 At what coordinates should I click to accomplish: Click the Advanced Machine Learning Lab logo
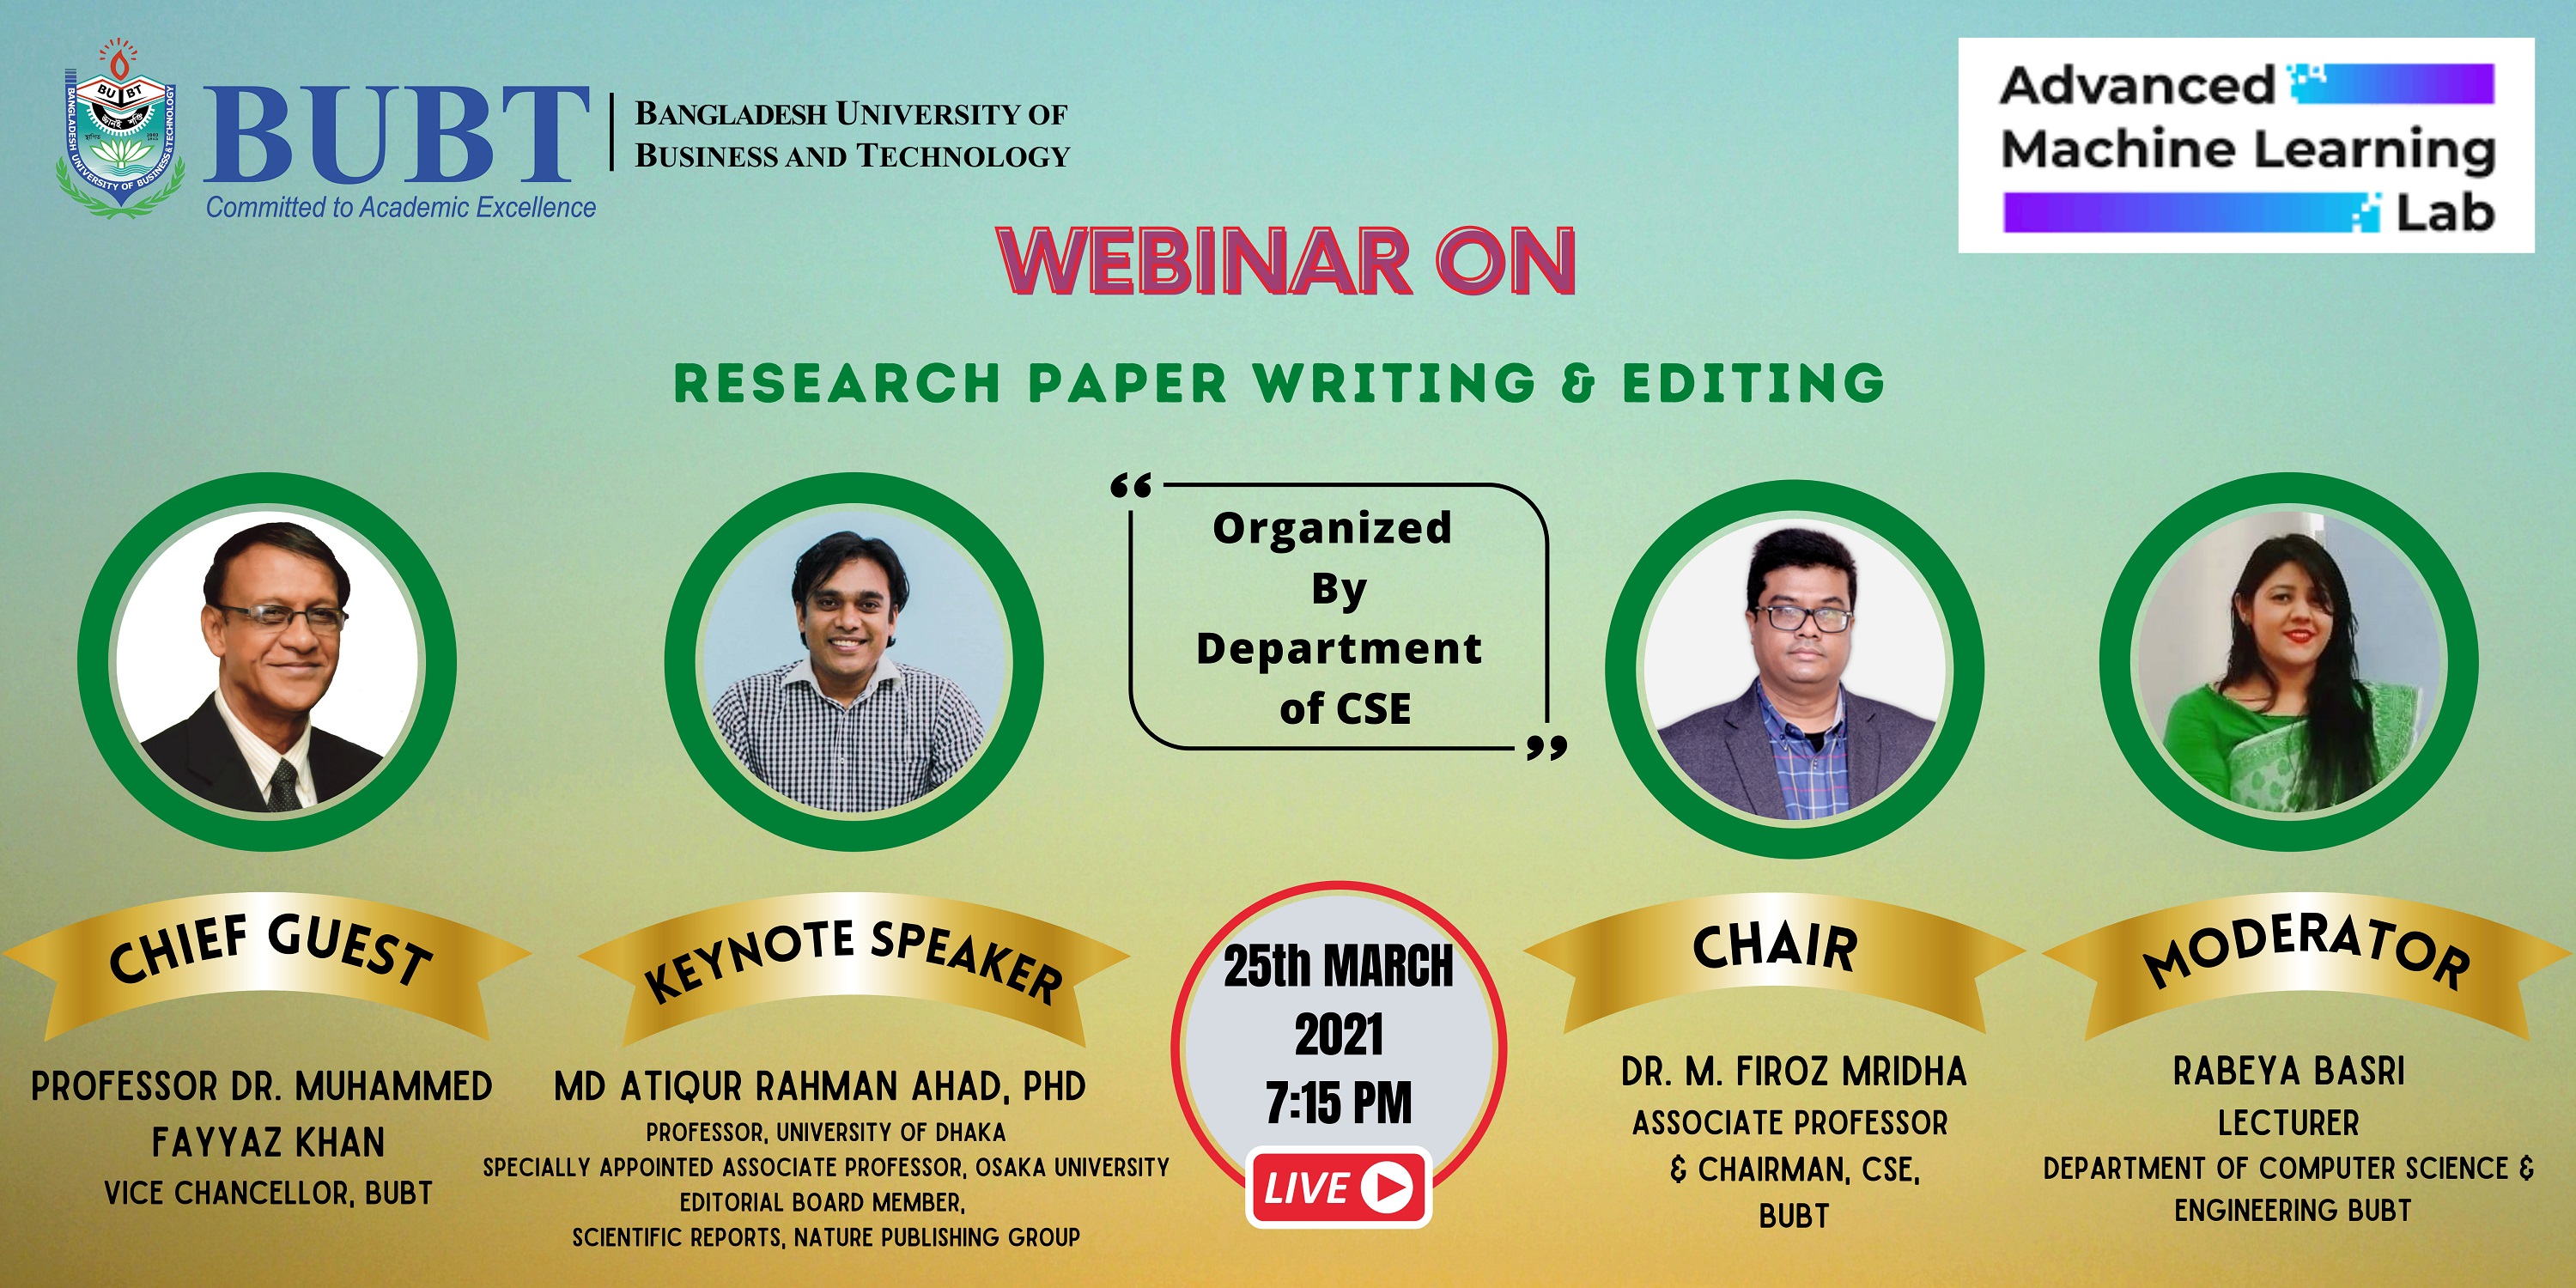tap(2246, 146)
